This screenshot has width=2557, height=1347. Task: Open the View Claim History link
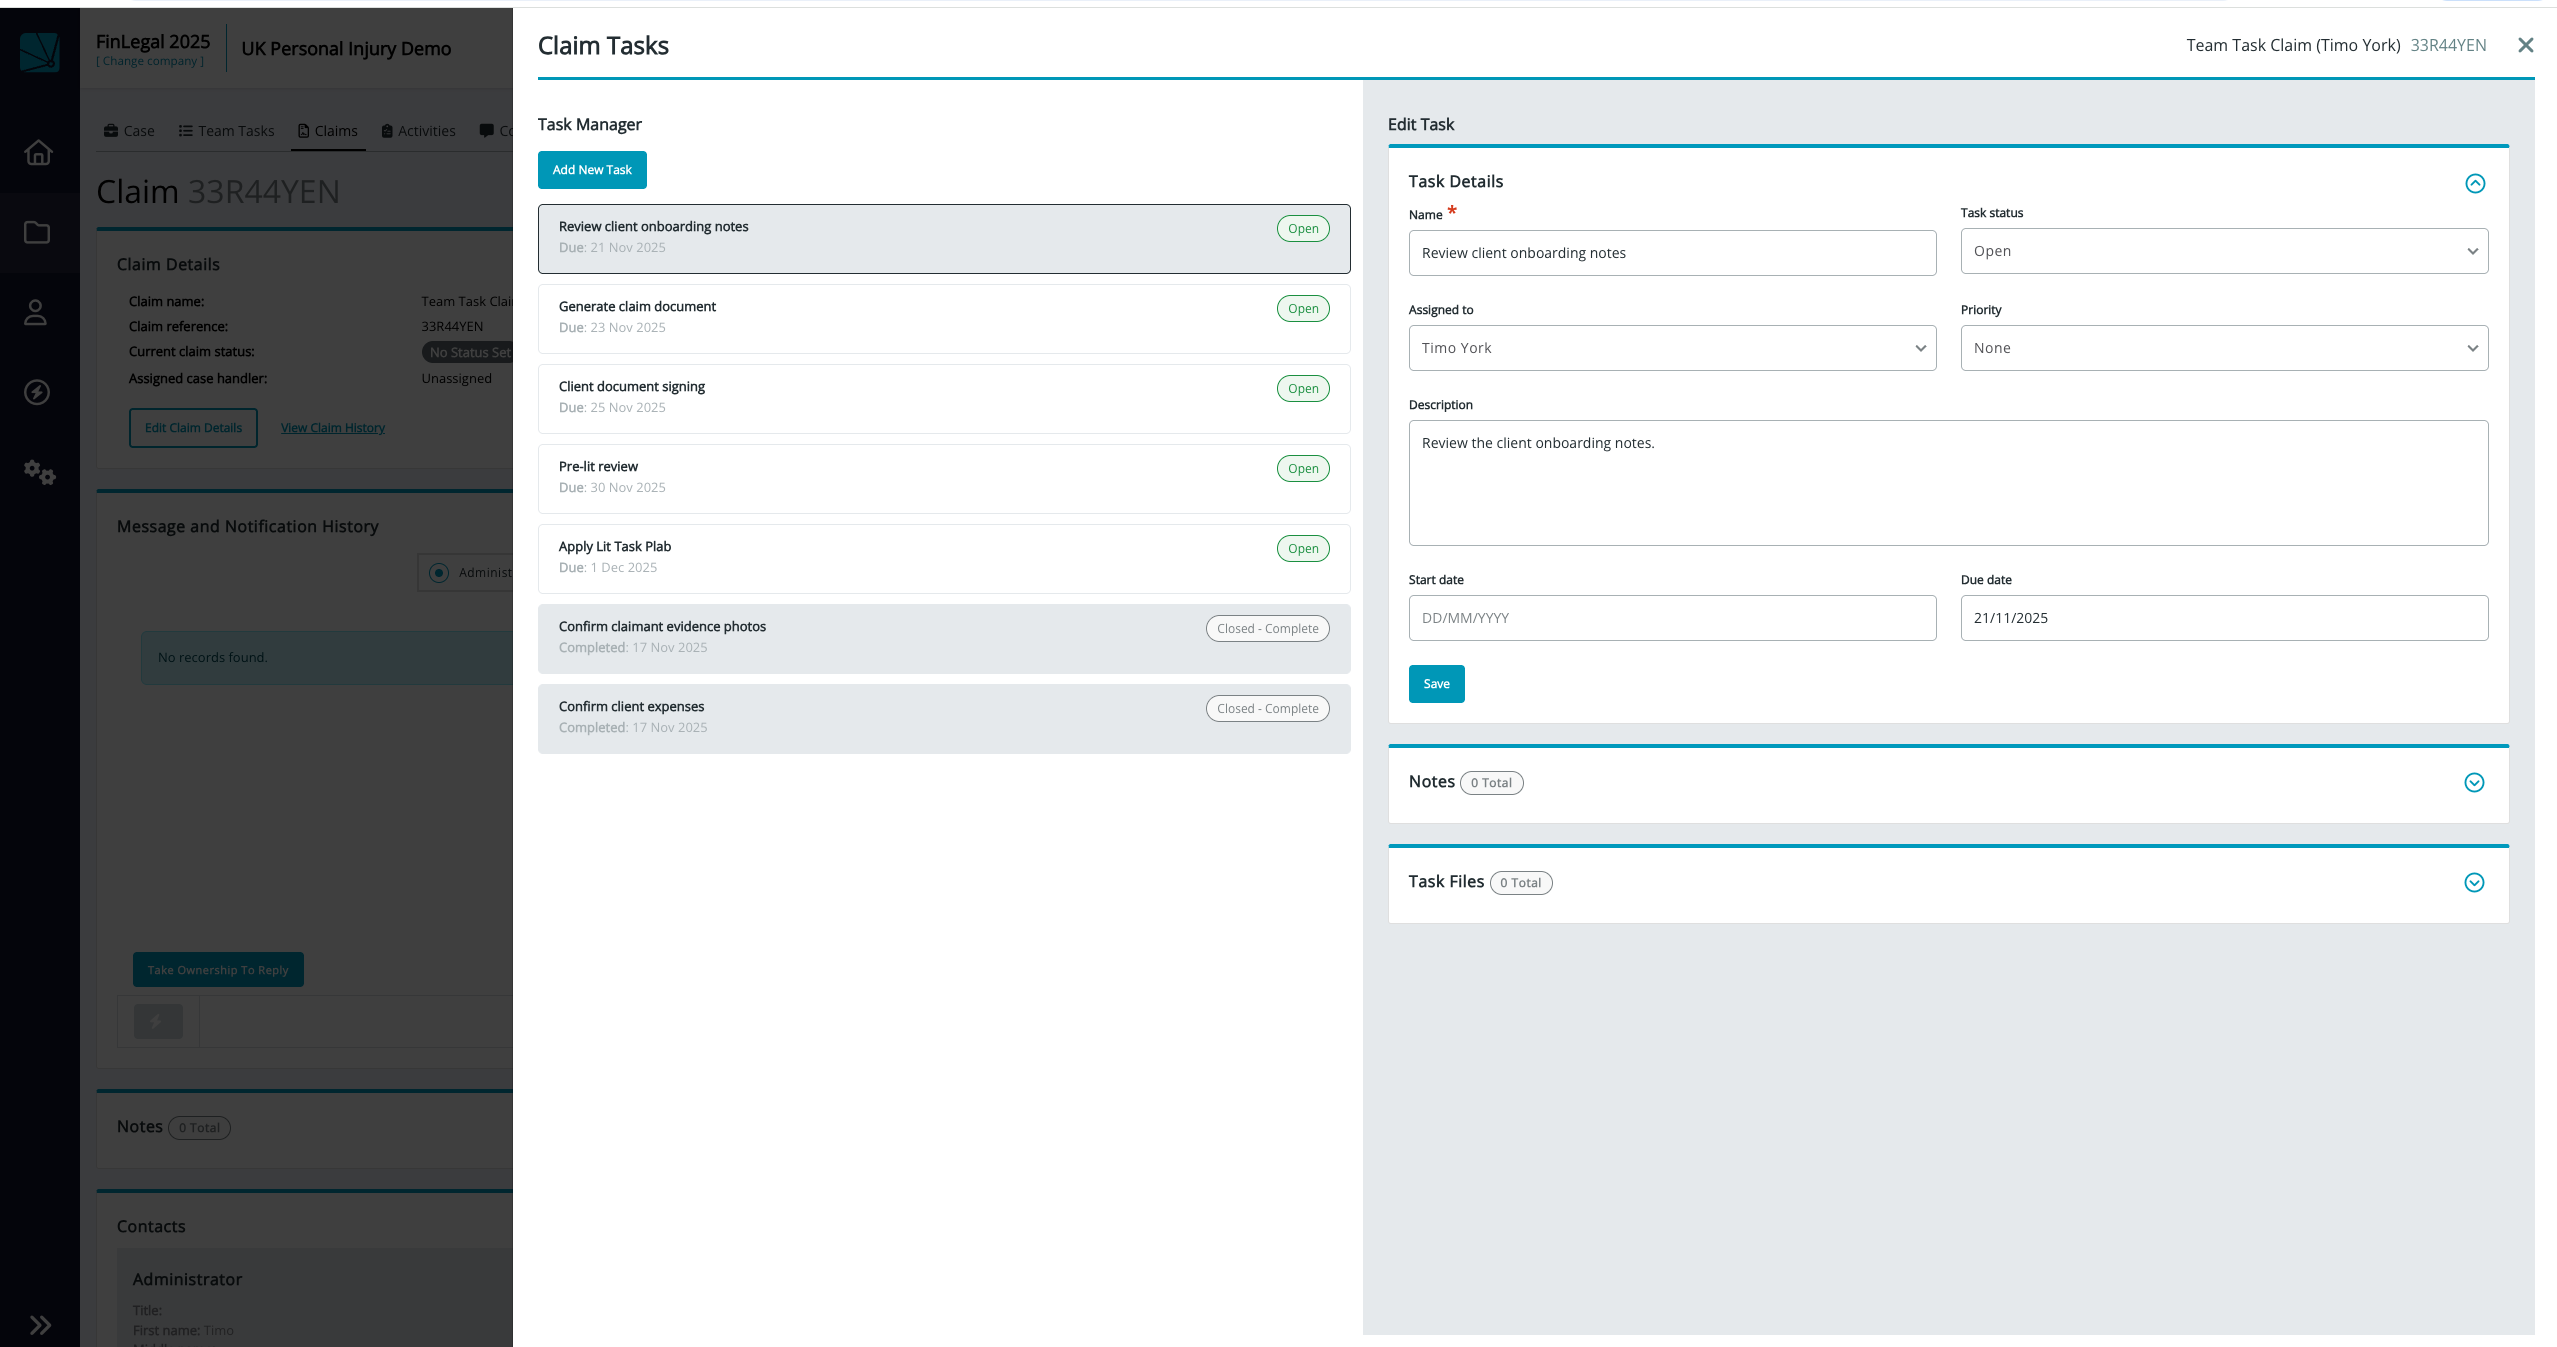(332, 427)
